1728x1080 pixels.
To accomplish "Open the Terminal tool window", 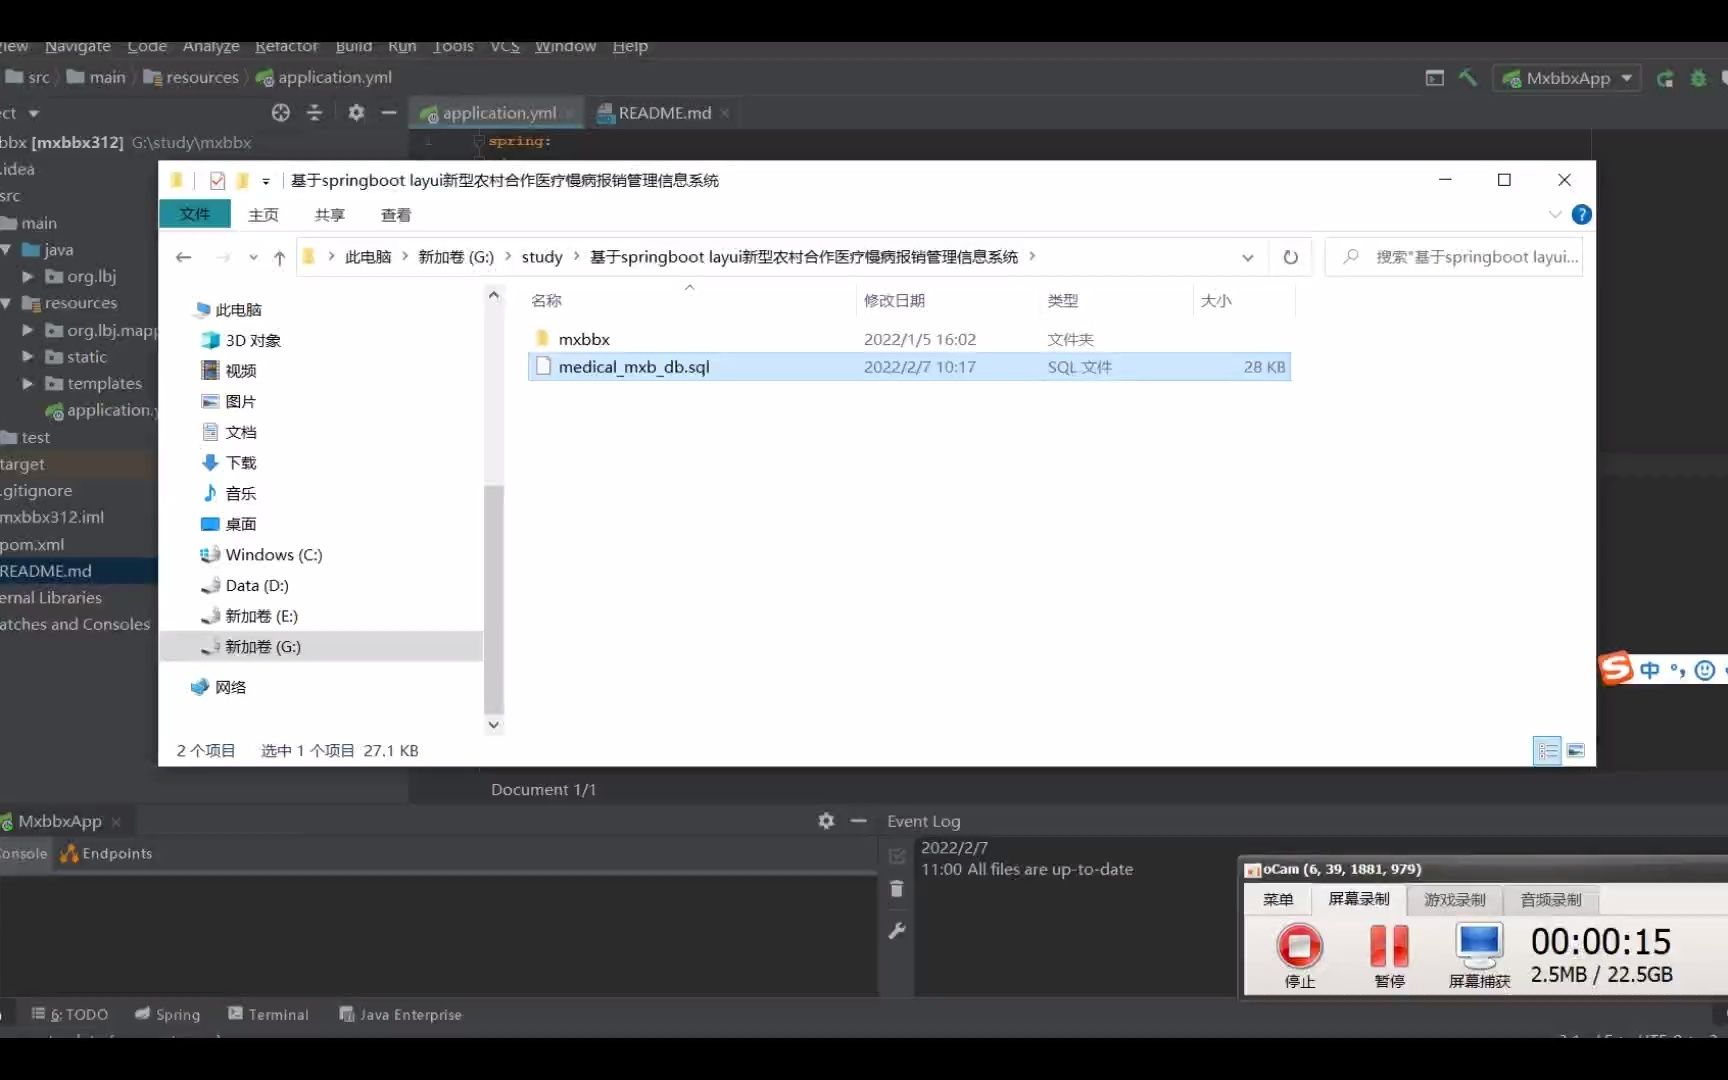I will [268, 1014].
